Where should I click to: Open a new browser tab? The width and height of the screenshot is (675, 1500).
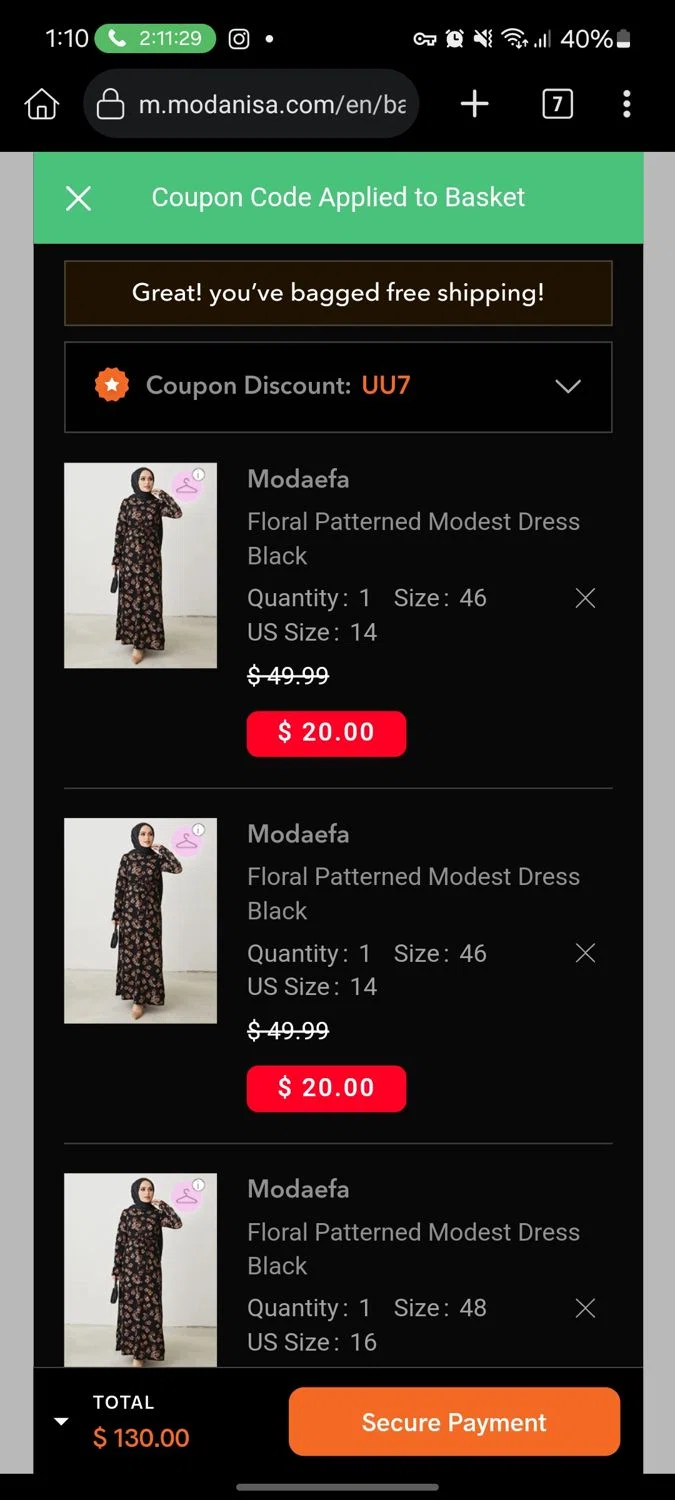click(x=474, y=104)
